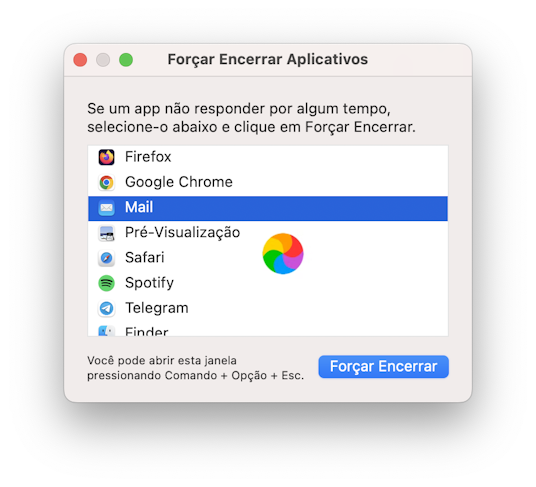Click the Forçar Encerrar button
The height and width of the screenshot is (487, 536).
383,367
